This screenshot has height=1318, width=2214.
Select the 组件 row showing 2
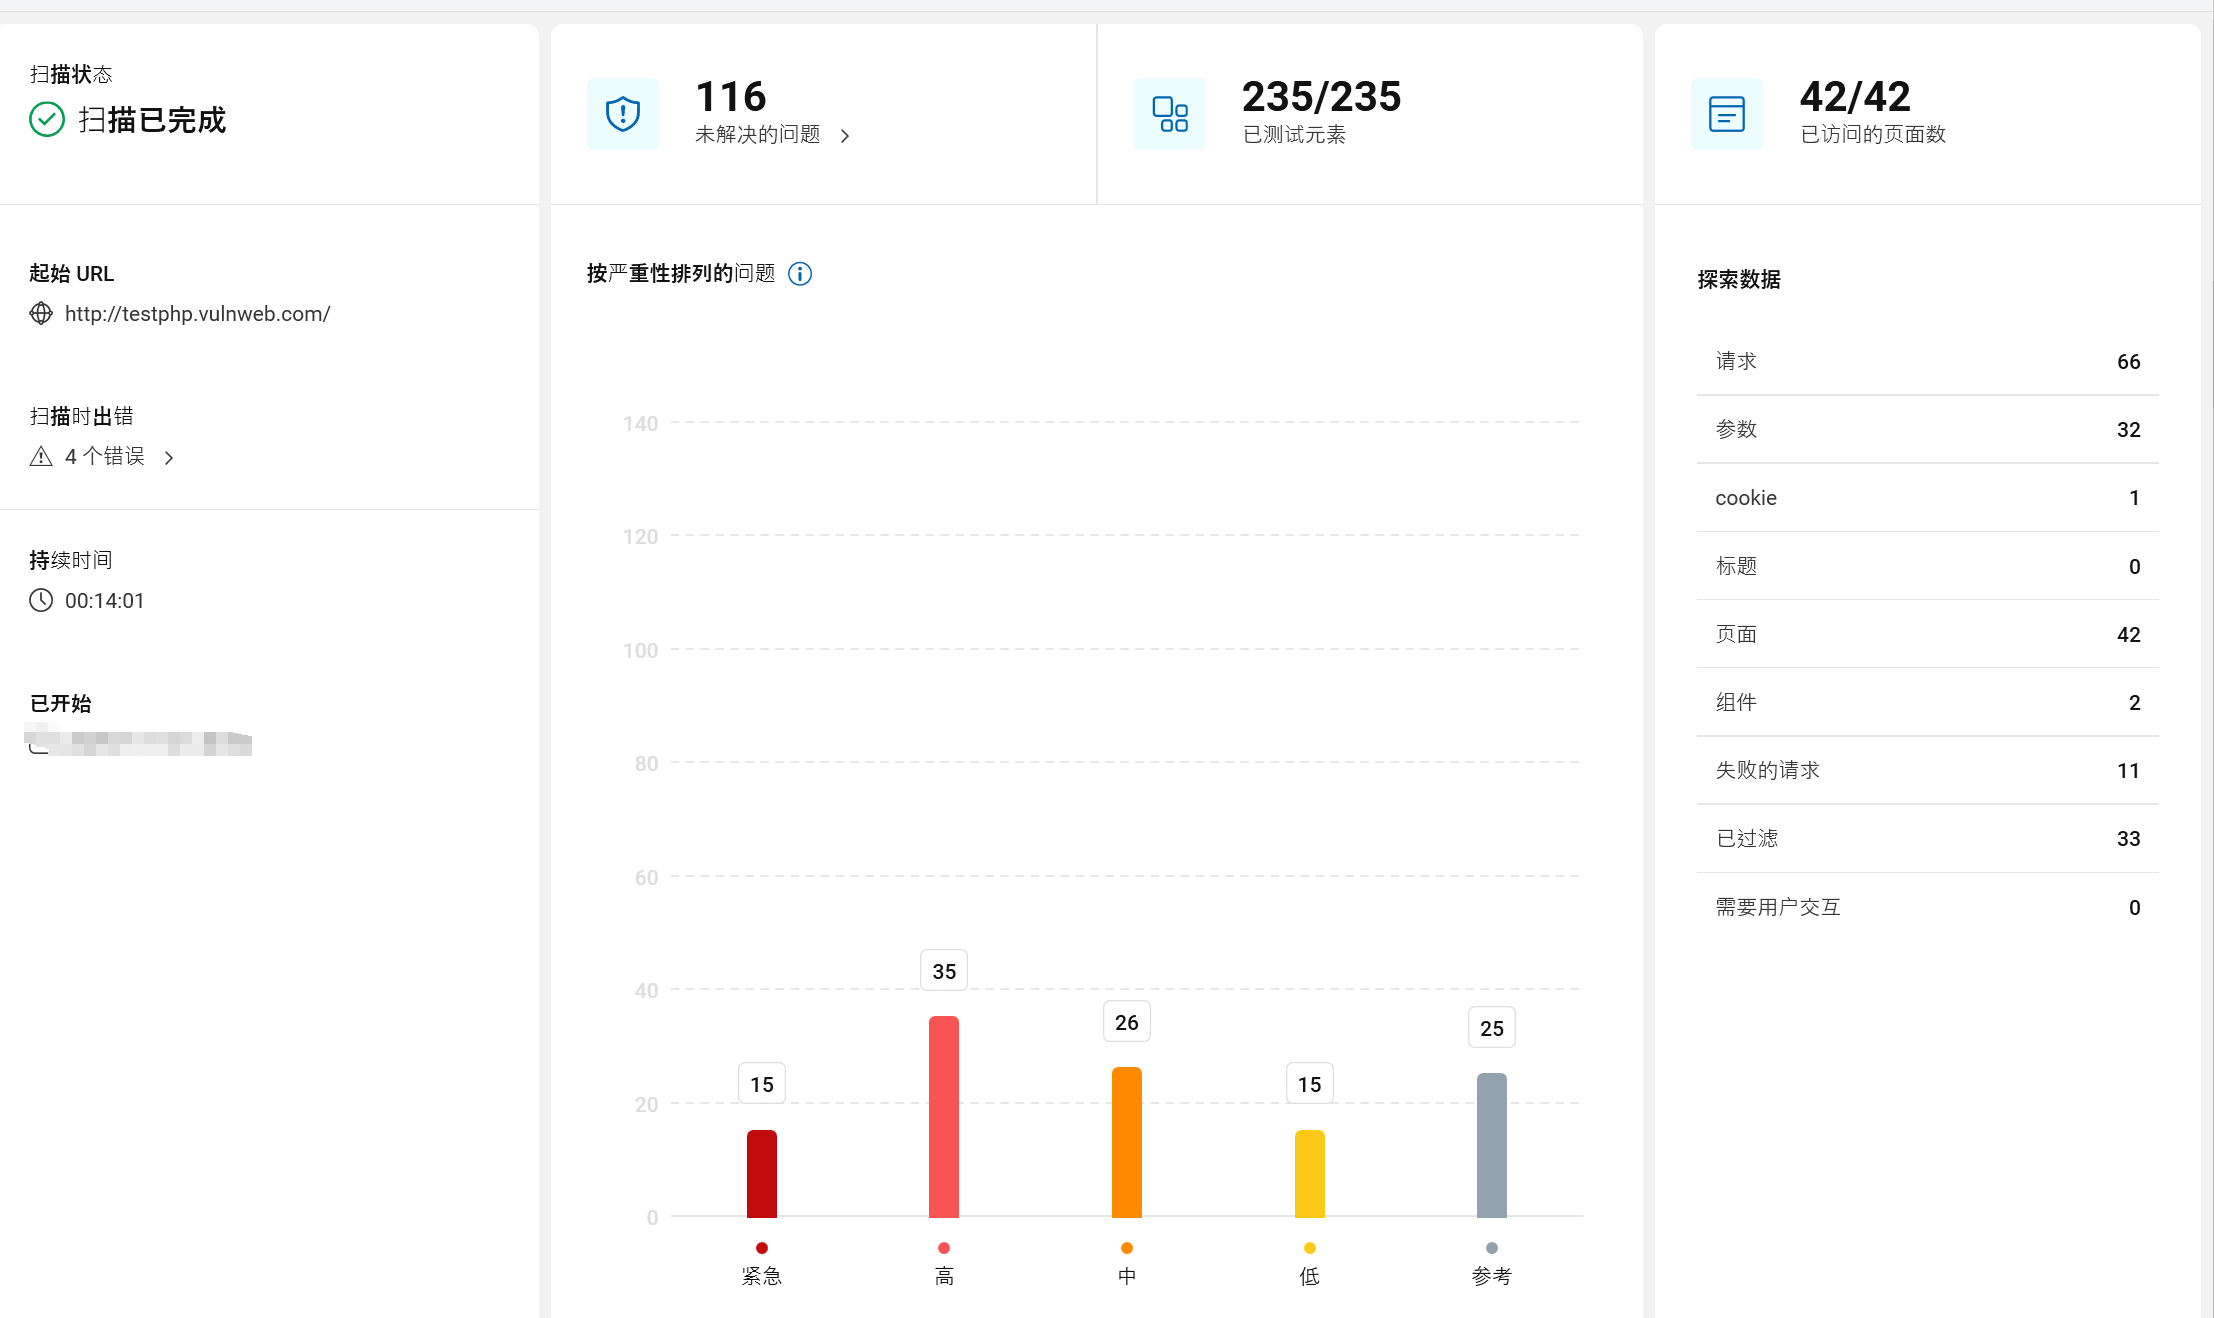pos(1928,702)
